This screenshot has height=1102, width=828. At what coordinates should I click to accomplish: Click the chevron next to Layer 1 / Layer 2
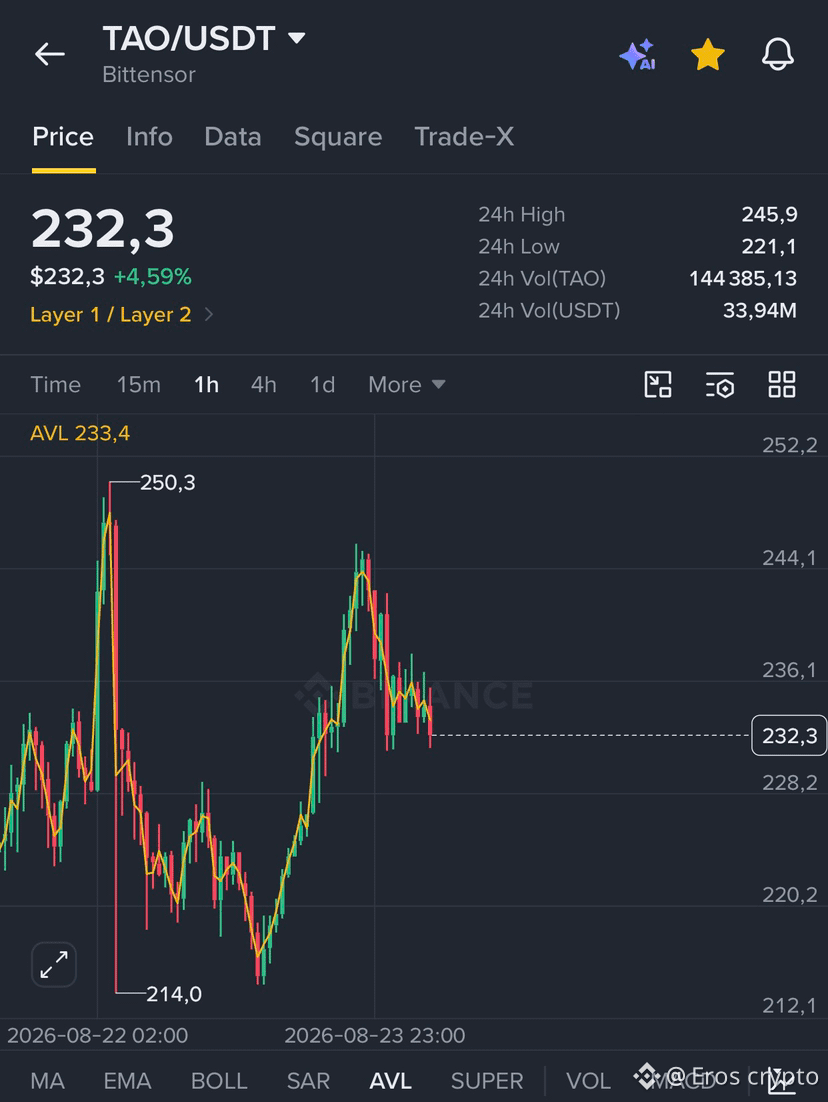[209, 314]
